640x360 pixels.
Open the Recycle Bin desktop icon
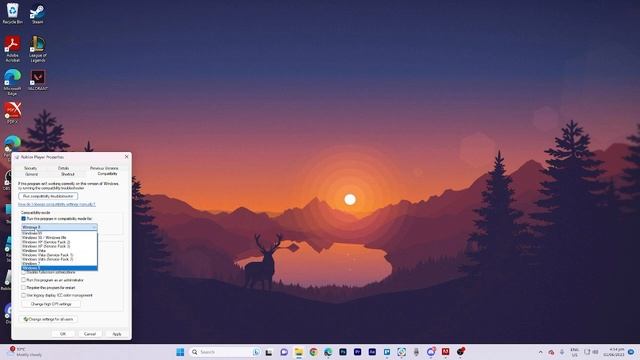click(x=13, y=13)
